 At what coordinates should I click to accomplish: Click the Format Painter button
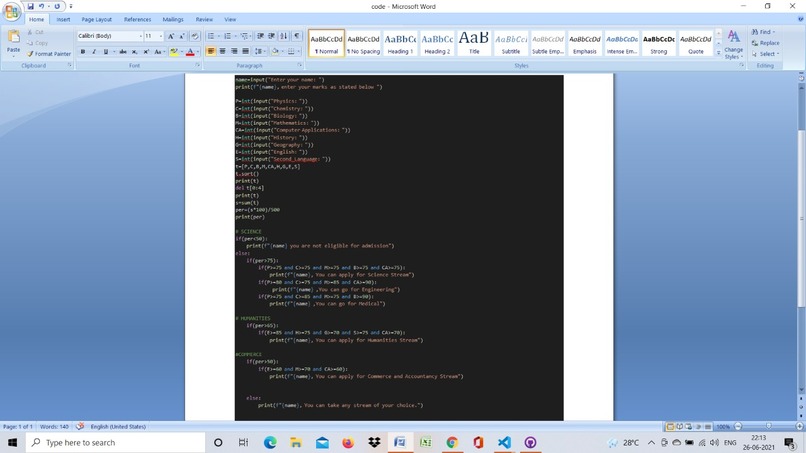coord(49,54)
